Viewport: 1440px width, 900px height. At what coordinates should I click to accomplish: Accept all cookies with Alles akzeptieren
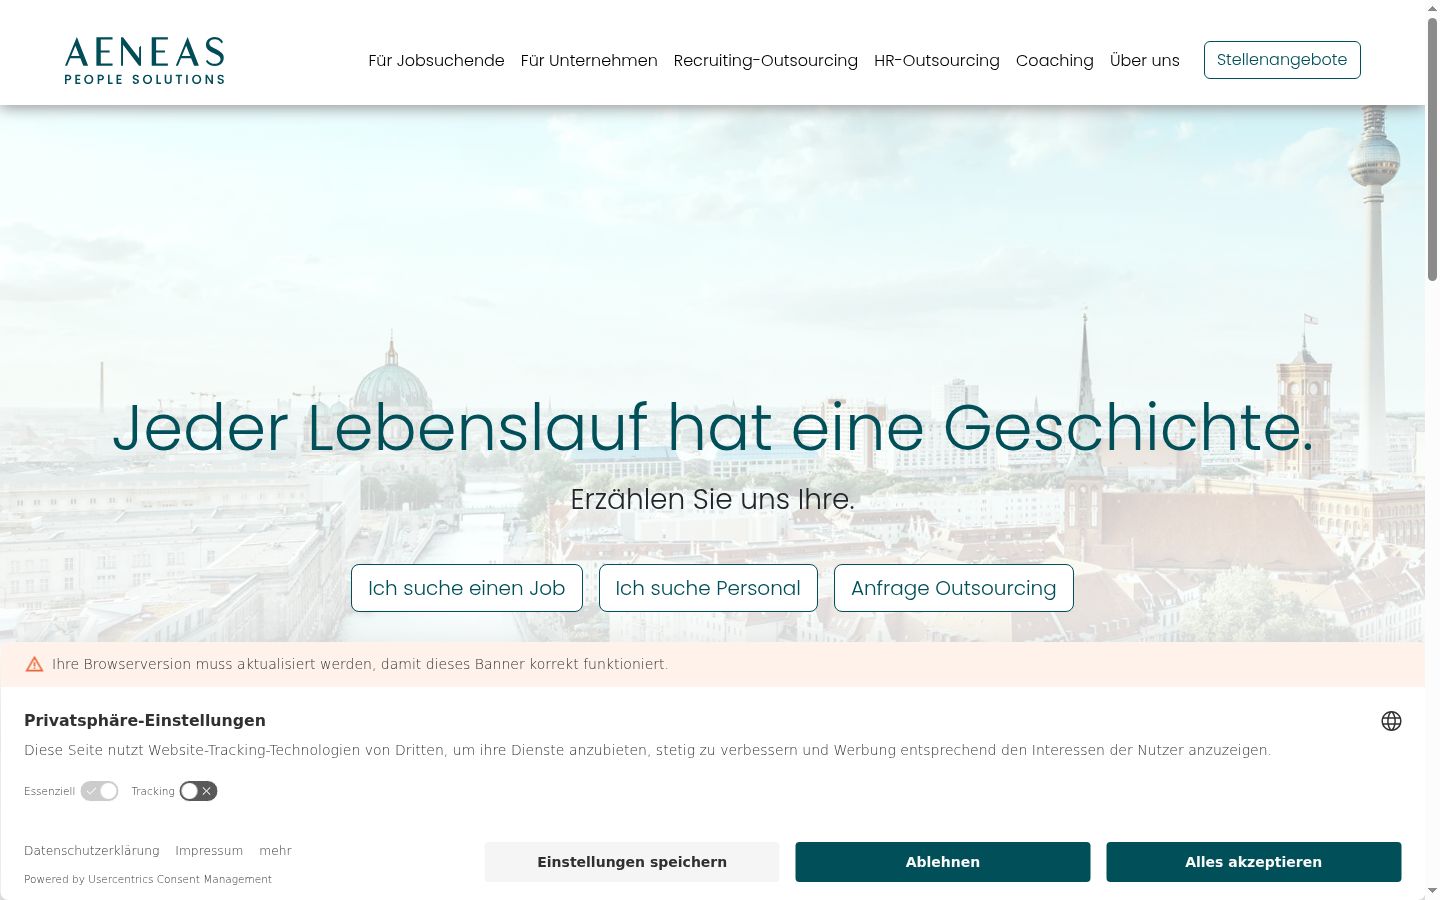point(1254,862)
